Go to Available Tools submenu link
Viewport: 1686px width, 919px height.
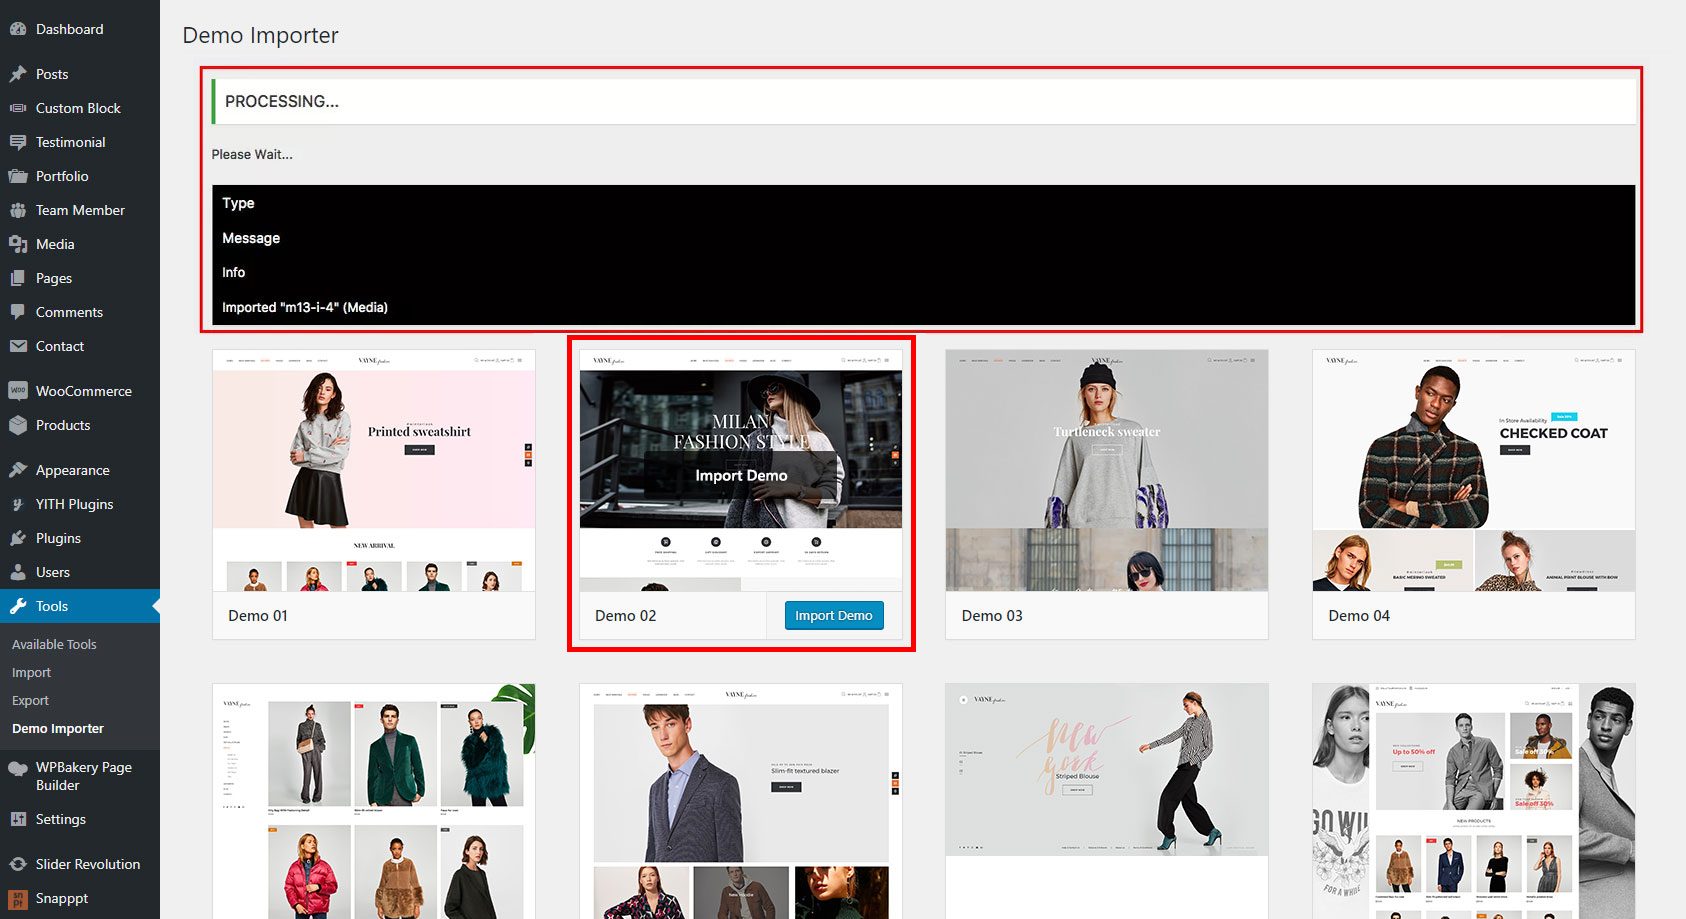54,644
